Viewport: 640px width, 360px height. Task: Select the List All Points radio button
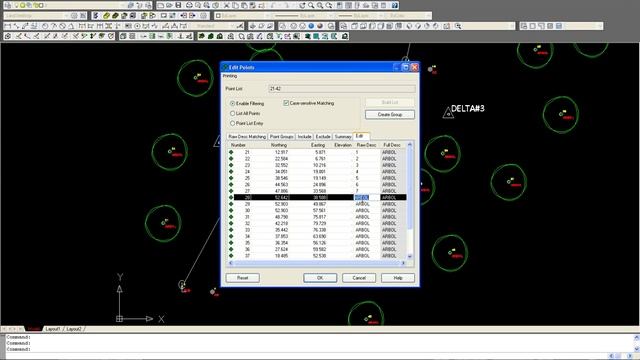[x=232, y=113]
